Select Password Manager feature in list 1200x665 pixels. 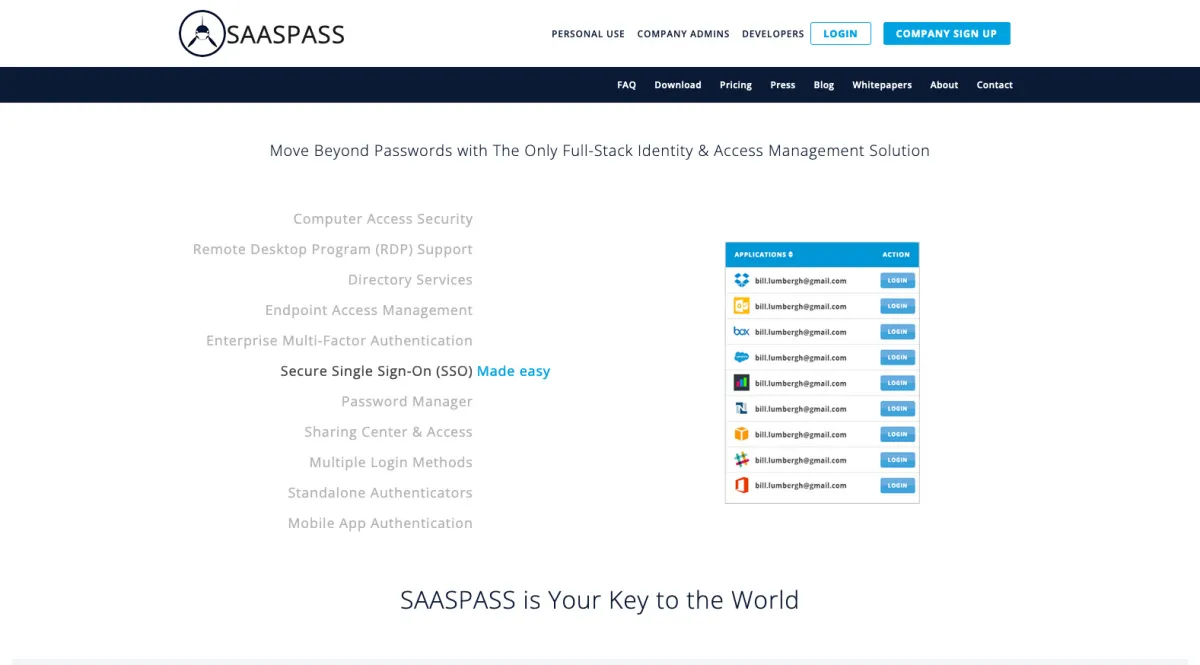(x=406, y=402)
